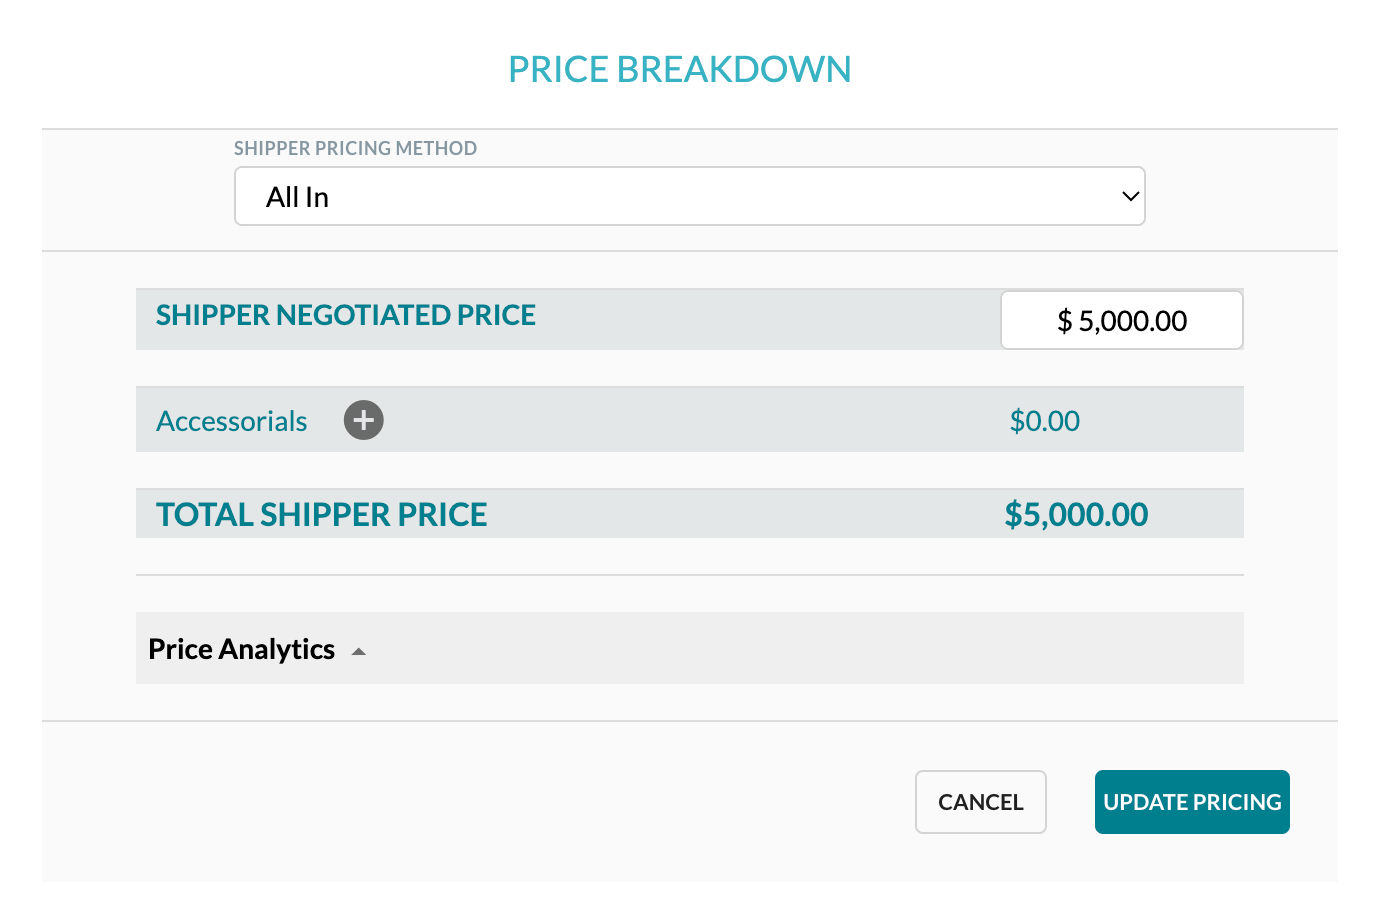Select the Shipper Negotiated Price field
This screenshot has width=1380, height=924.
click(1121, 320)
